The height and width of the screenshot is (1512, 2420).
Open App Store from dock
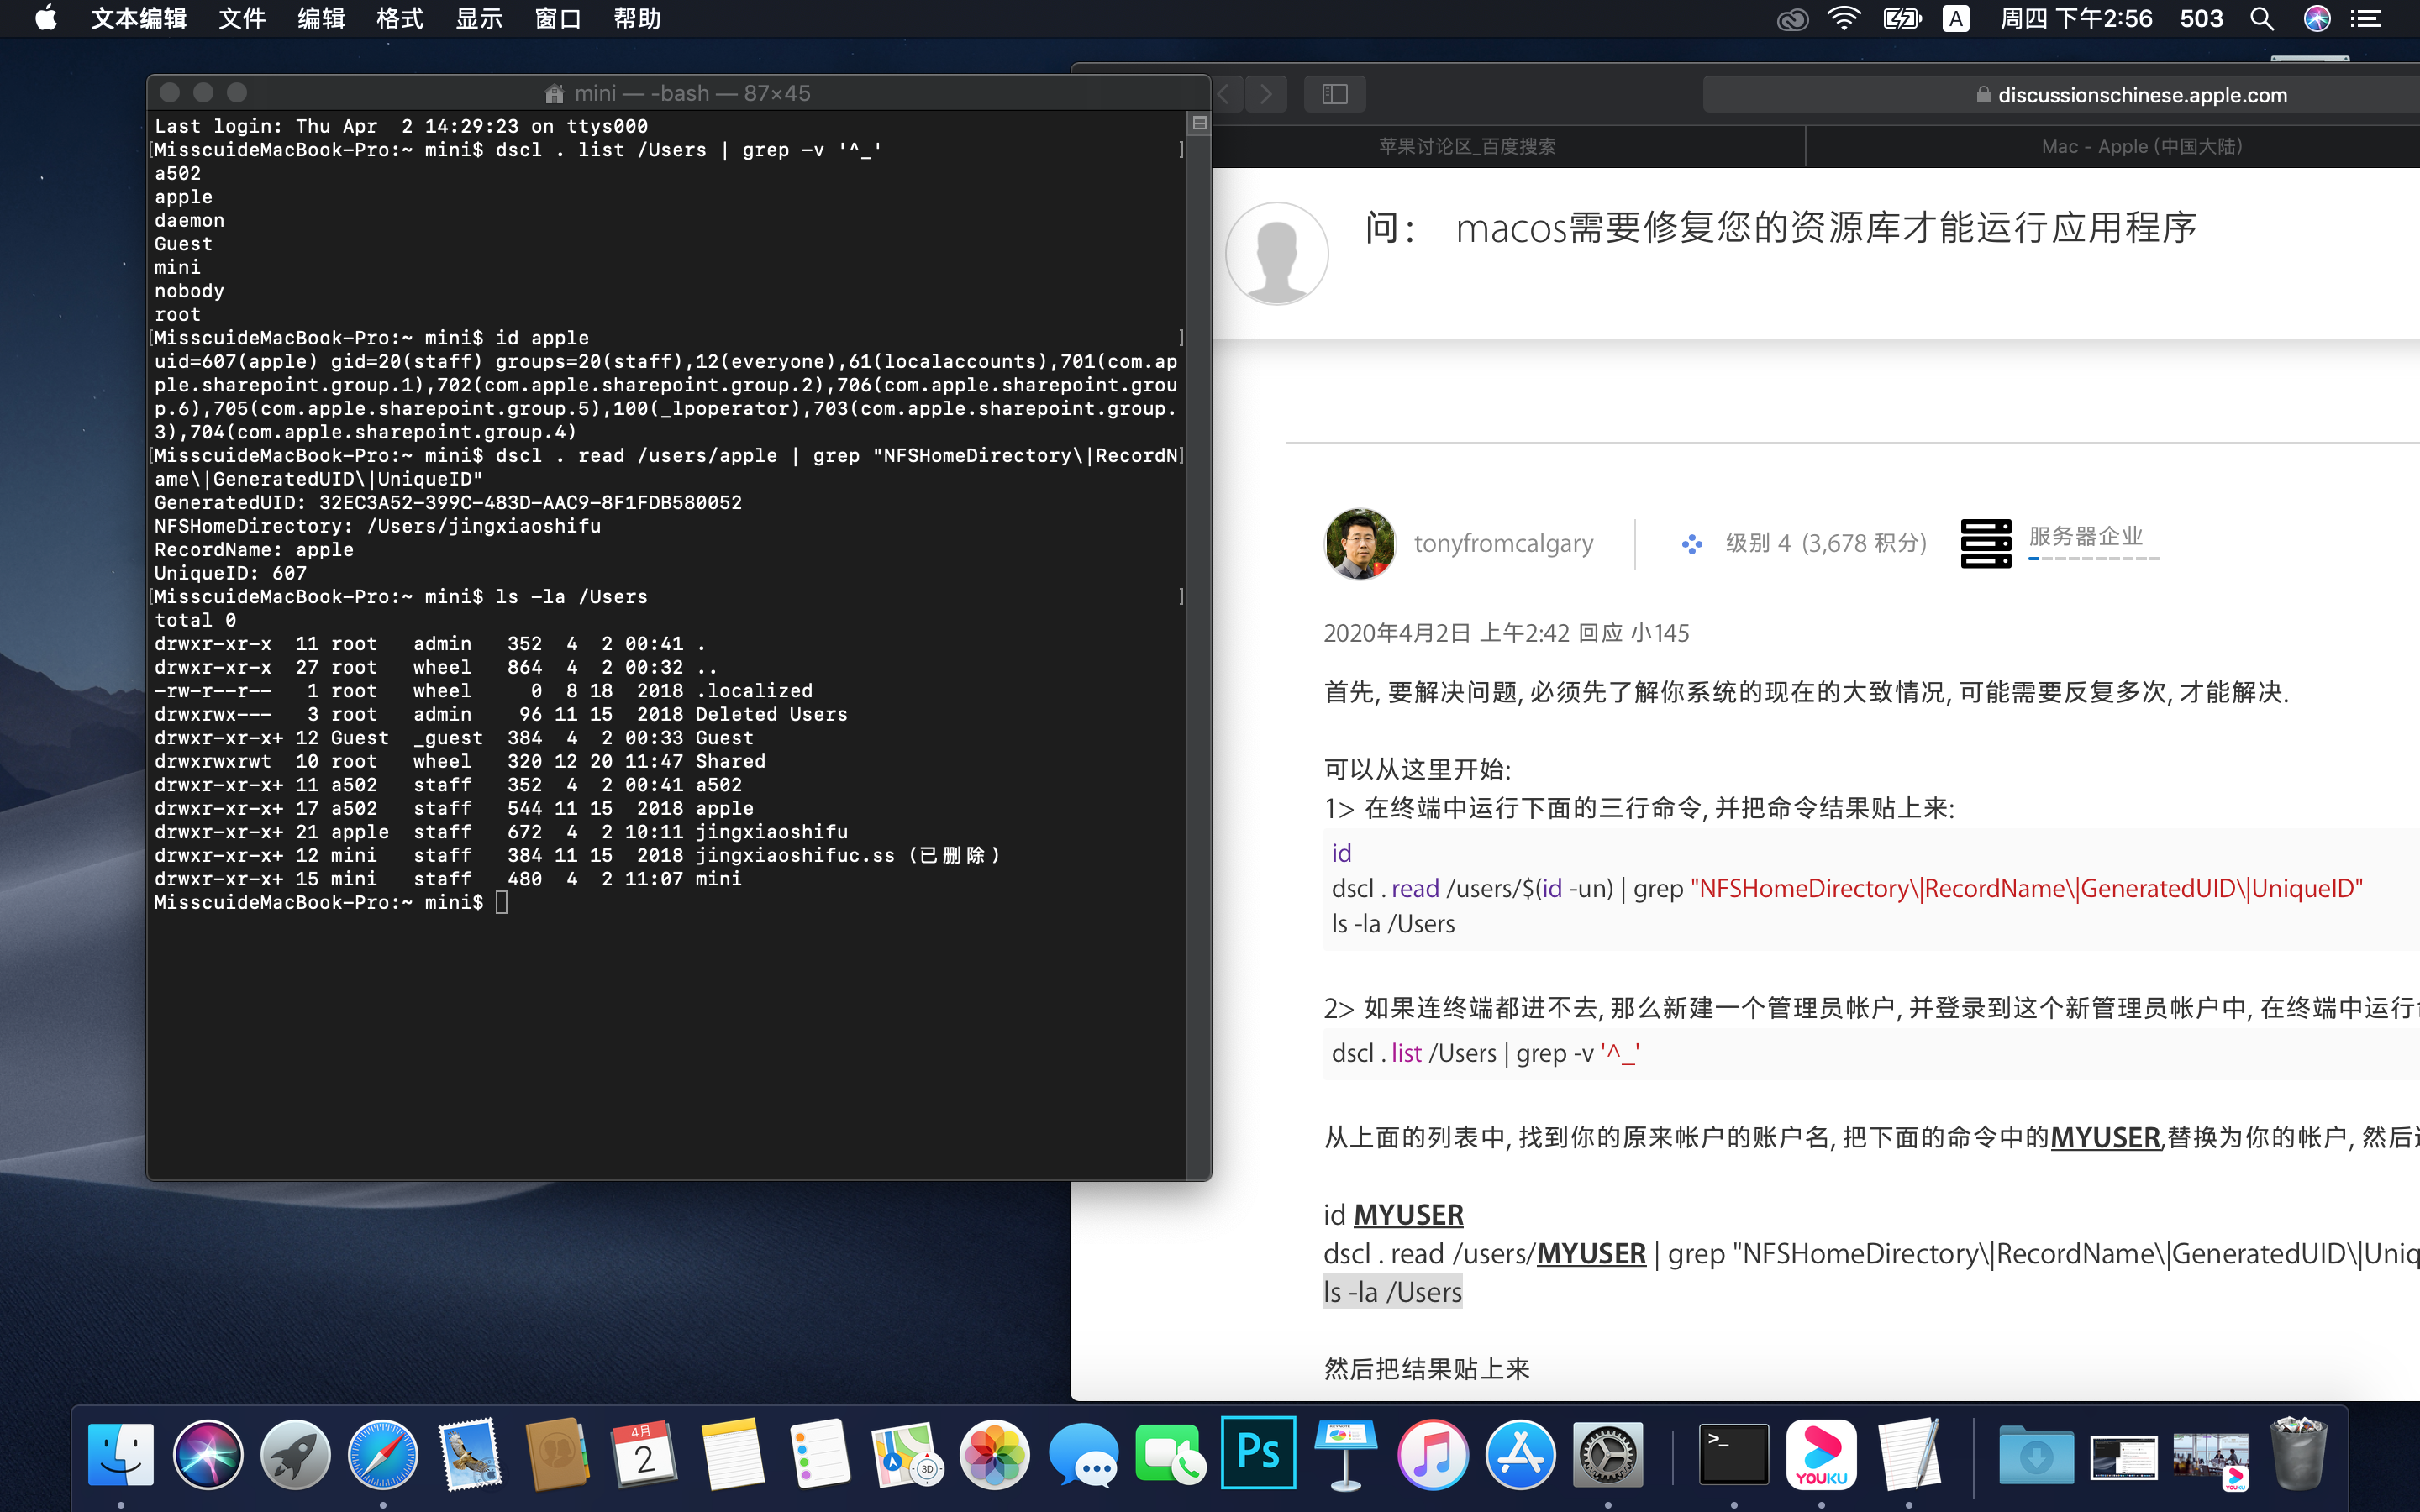(x=1520, y=1452)
